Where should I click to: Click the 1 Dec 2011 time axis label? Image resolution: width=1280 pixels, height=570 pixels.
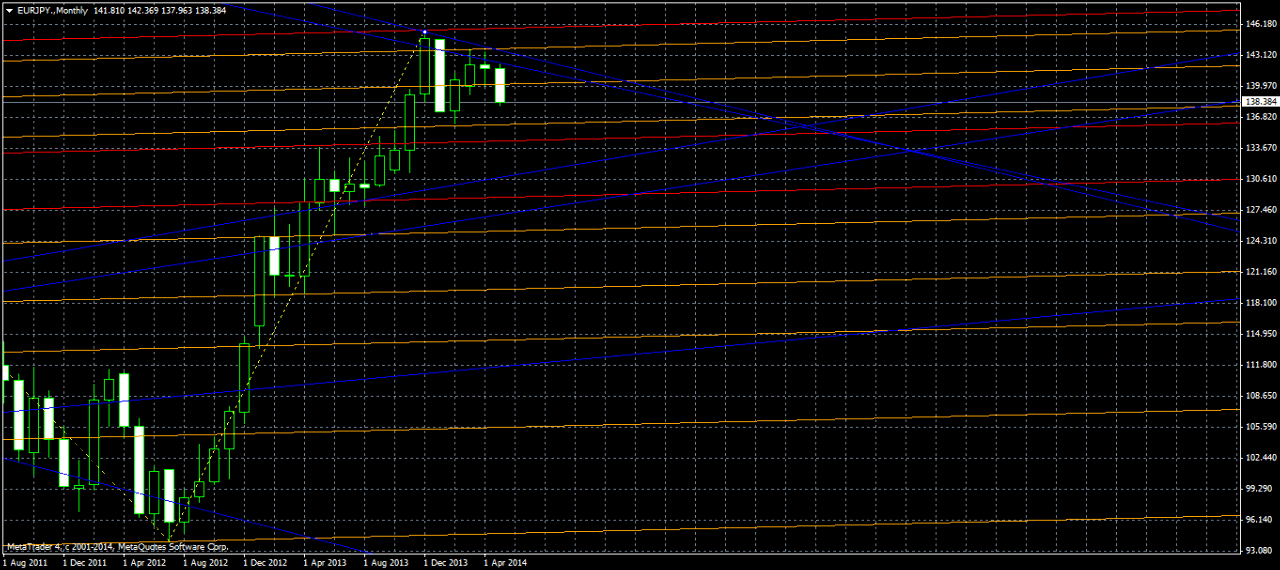(85, 563)
